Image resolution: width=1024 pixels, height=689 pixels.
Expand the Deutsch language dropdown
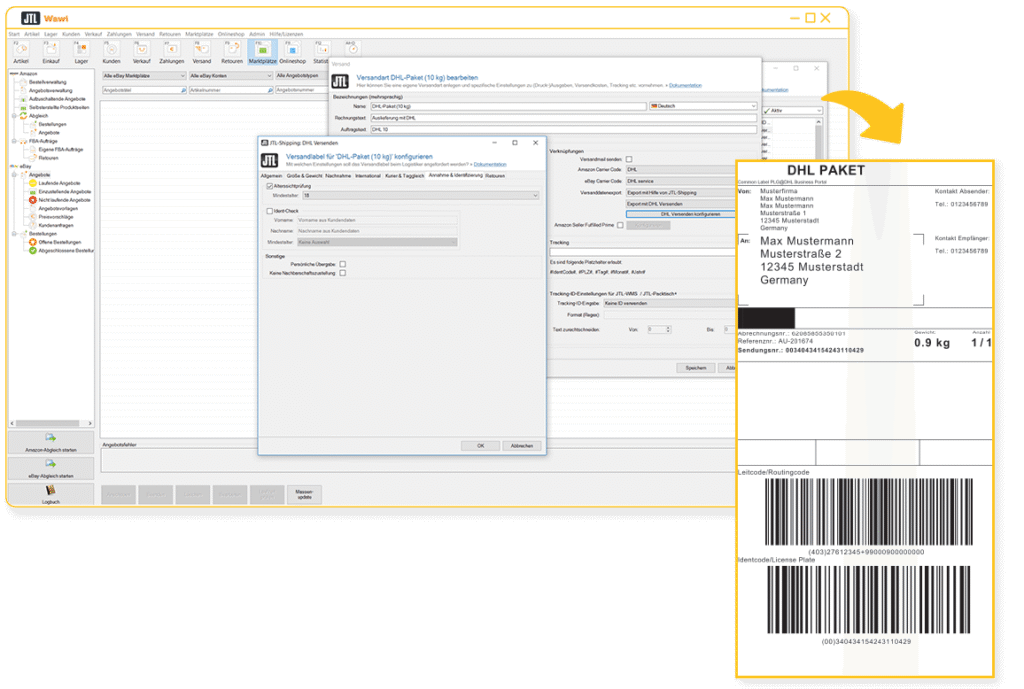(702, 105)
